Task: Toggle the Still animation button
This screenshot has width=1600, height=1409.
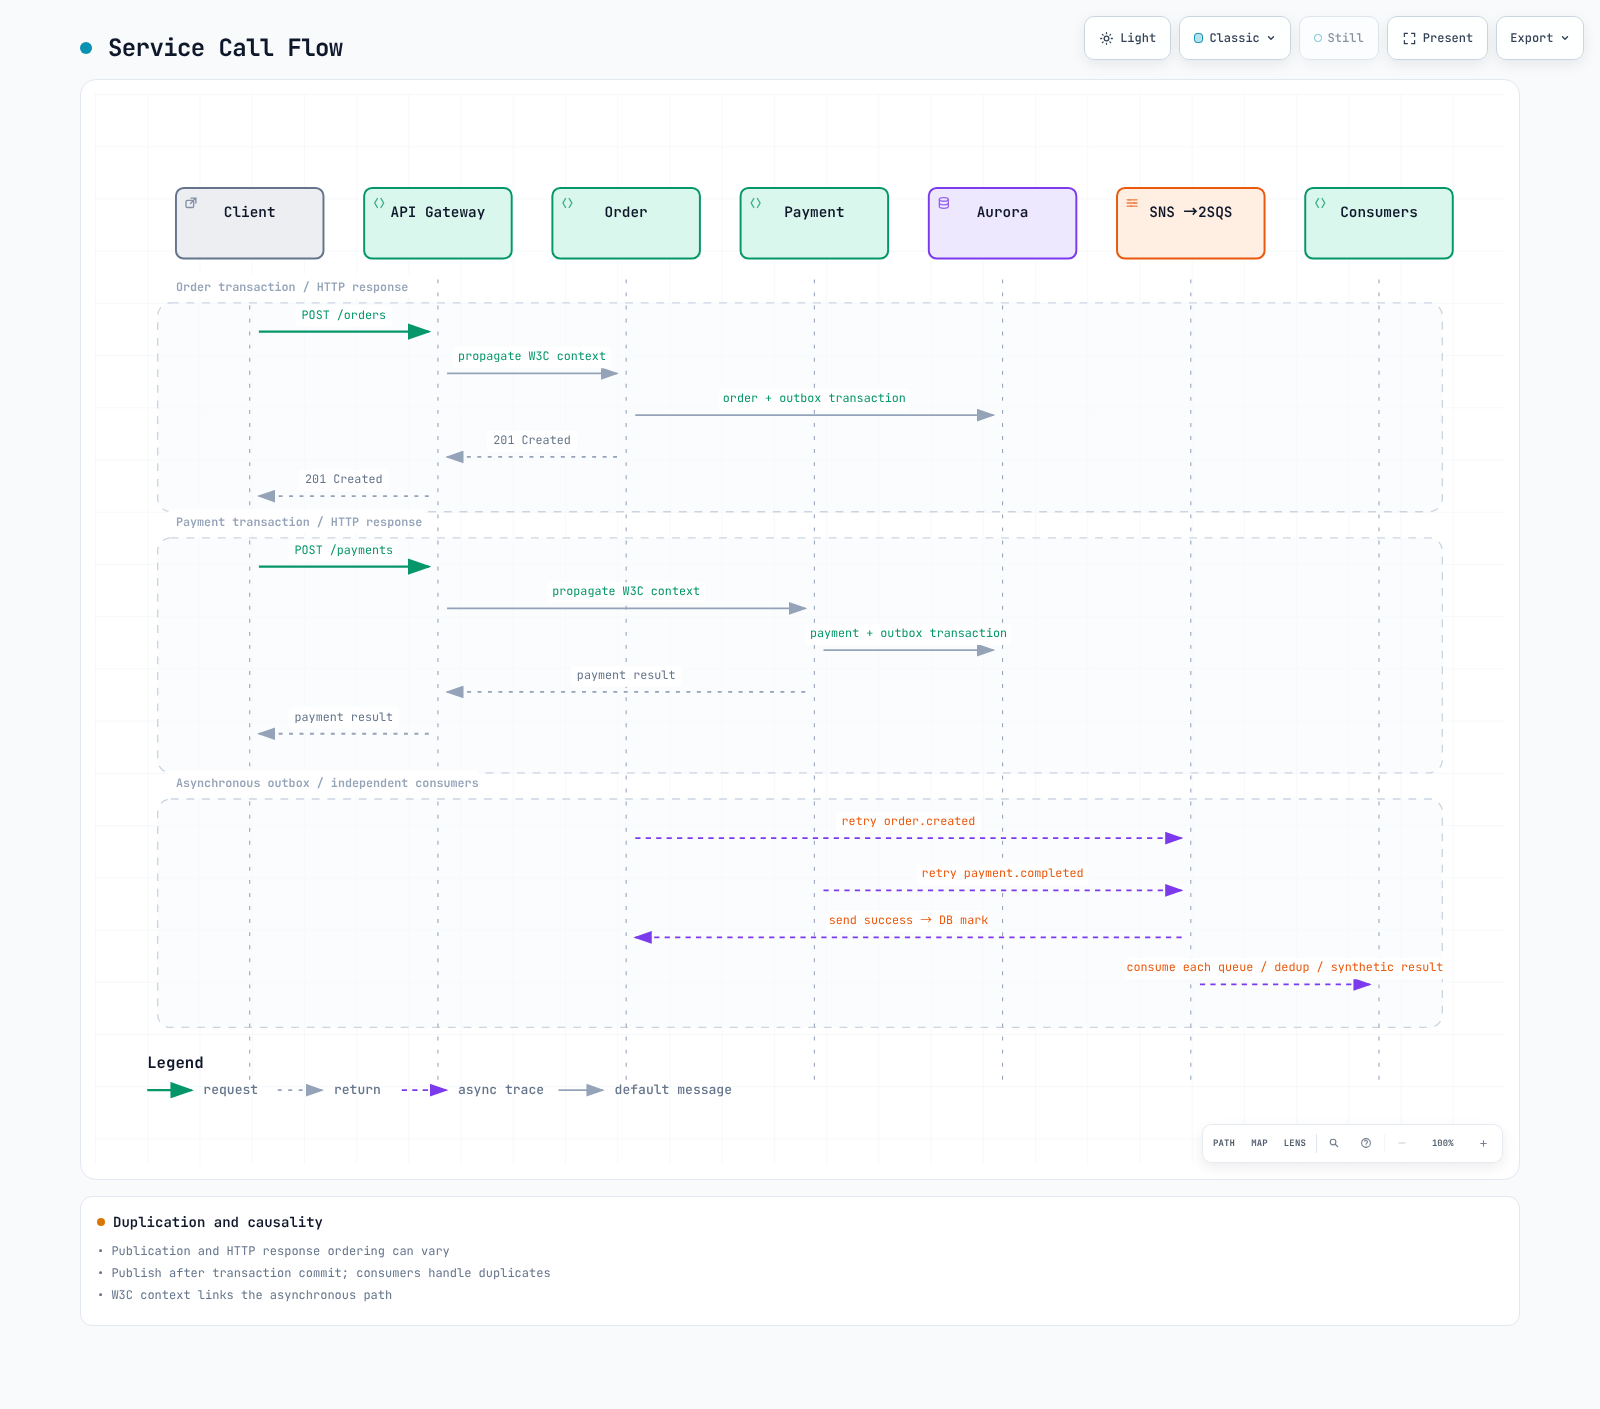Action: point(1339,38)
